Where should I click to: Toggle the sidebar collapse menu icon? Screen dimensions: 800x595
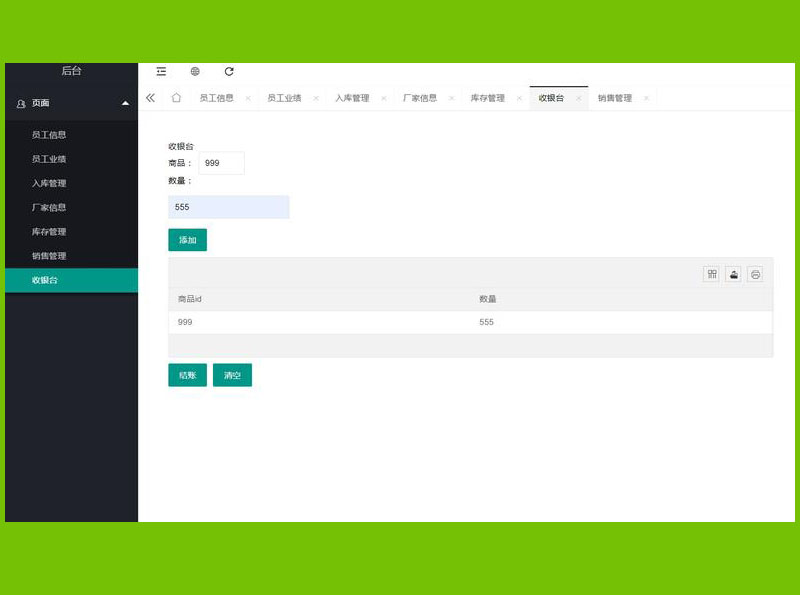pyautogui.click(x=161, y=71)
